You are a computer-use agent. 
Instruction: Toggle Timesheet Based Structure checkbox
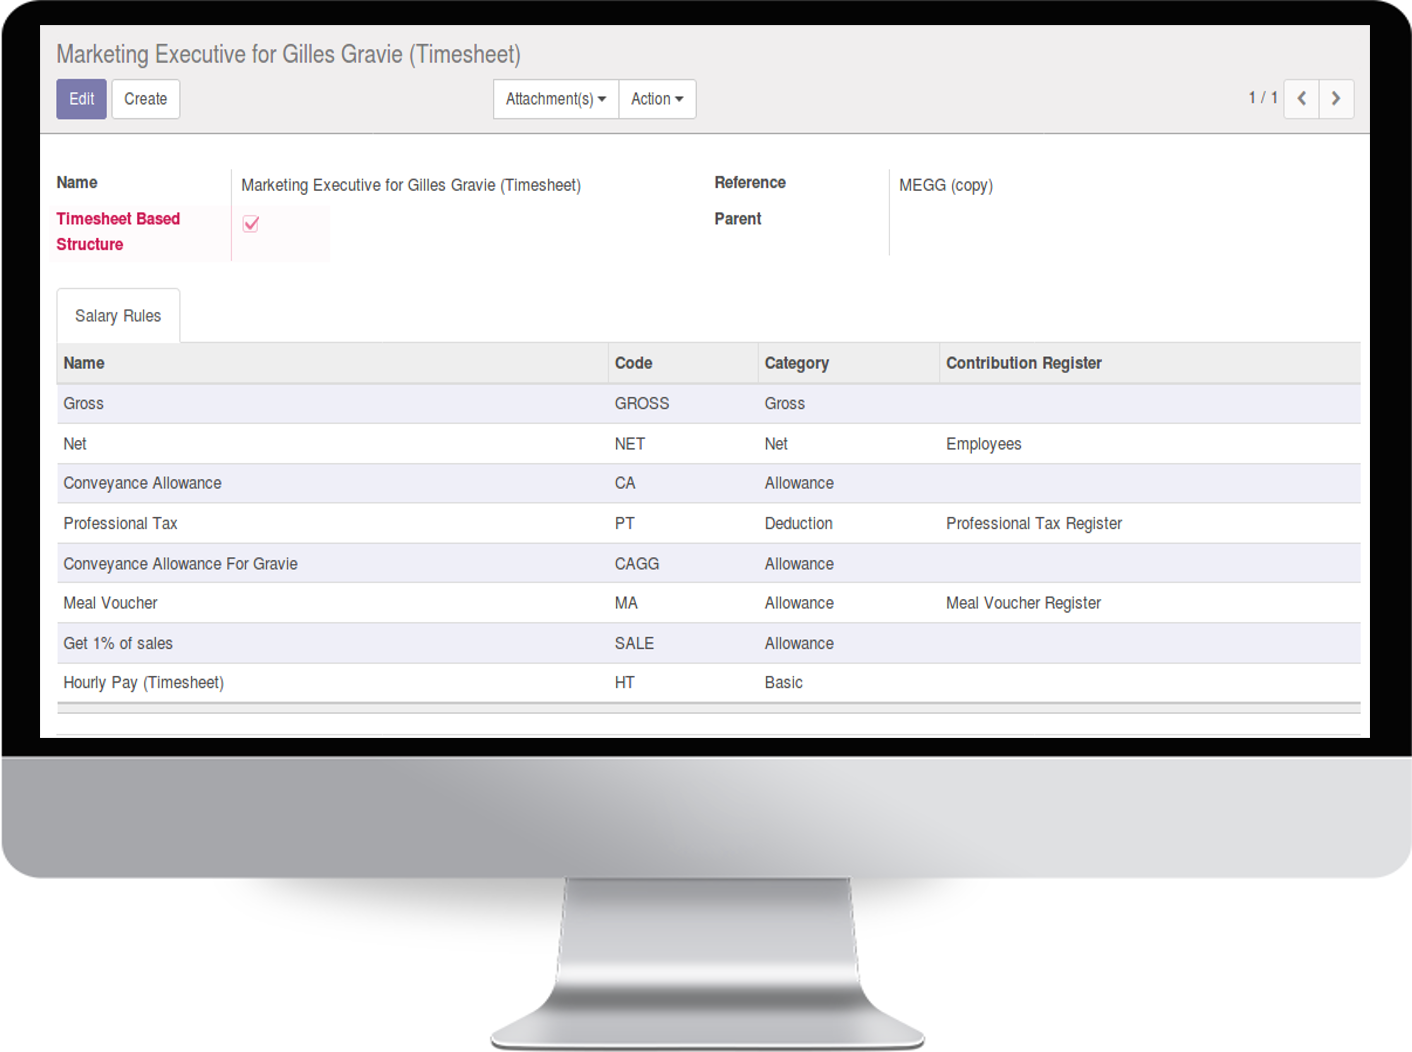(251, 223)
